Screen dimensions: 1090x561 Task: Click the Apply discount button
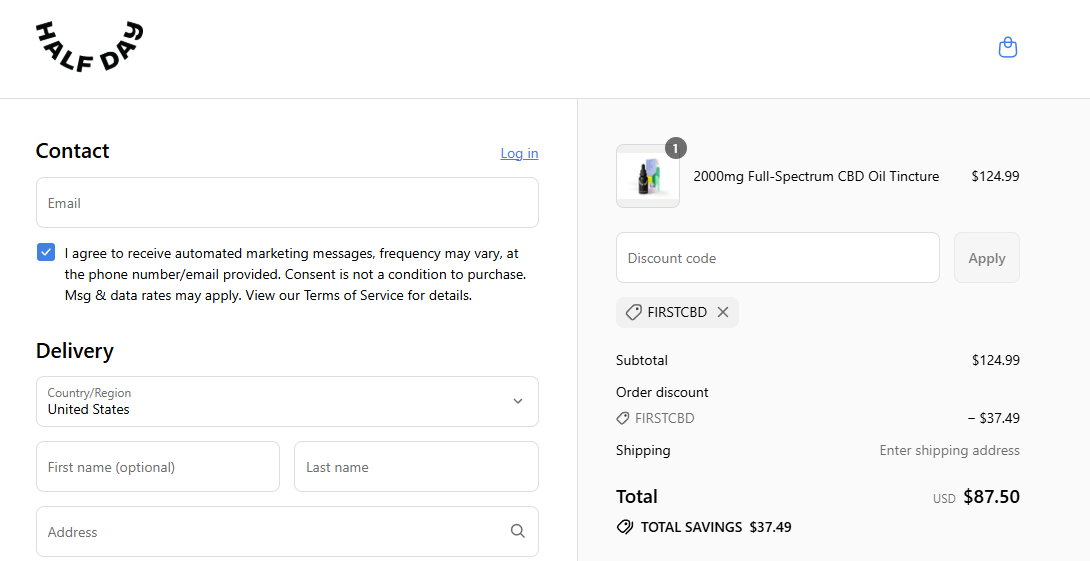coord(986,258)
